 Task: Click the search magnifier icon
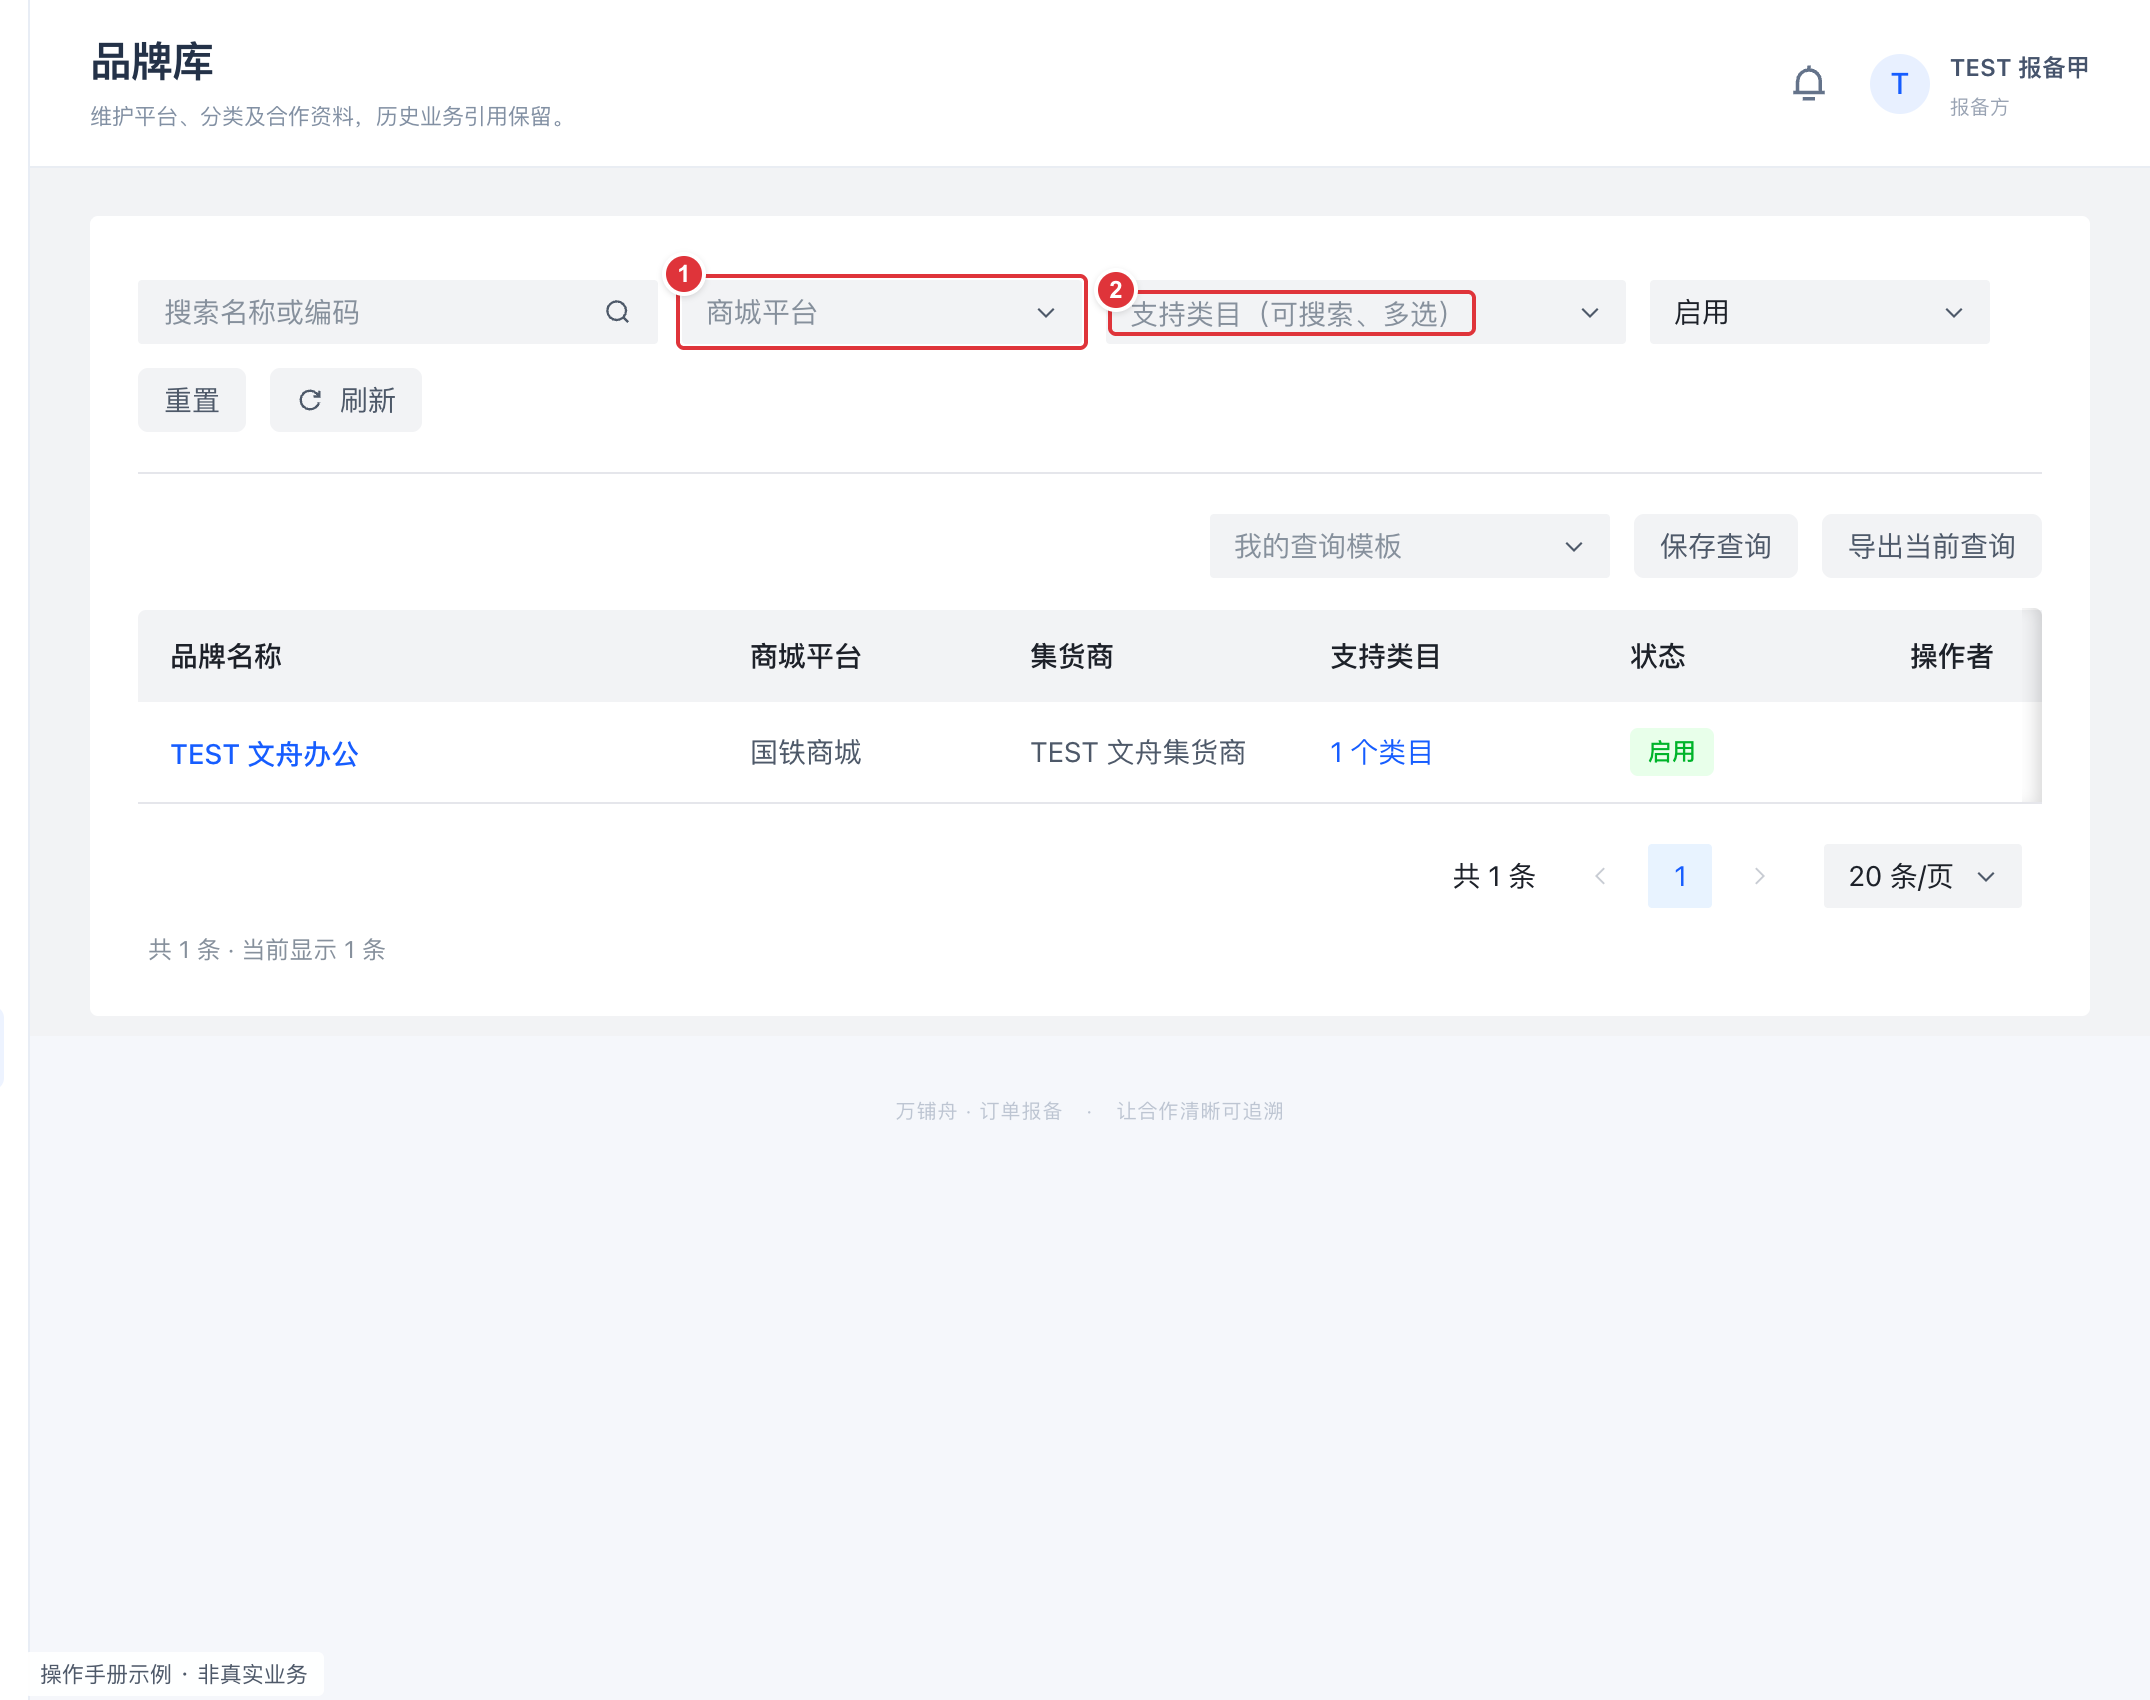click(618, 312)
